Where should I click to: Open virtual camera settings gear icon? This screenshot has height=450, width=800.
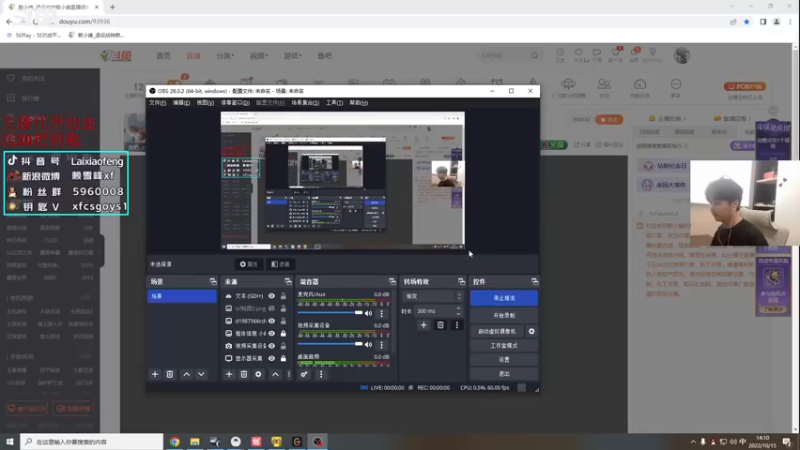tap(532, 332)
